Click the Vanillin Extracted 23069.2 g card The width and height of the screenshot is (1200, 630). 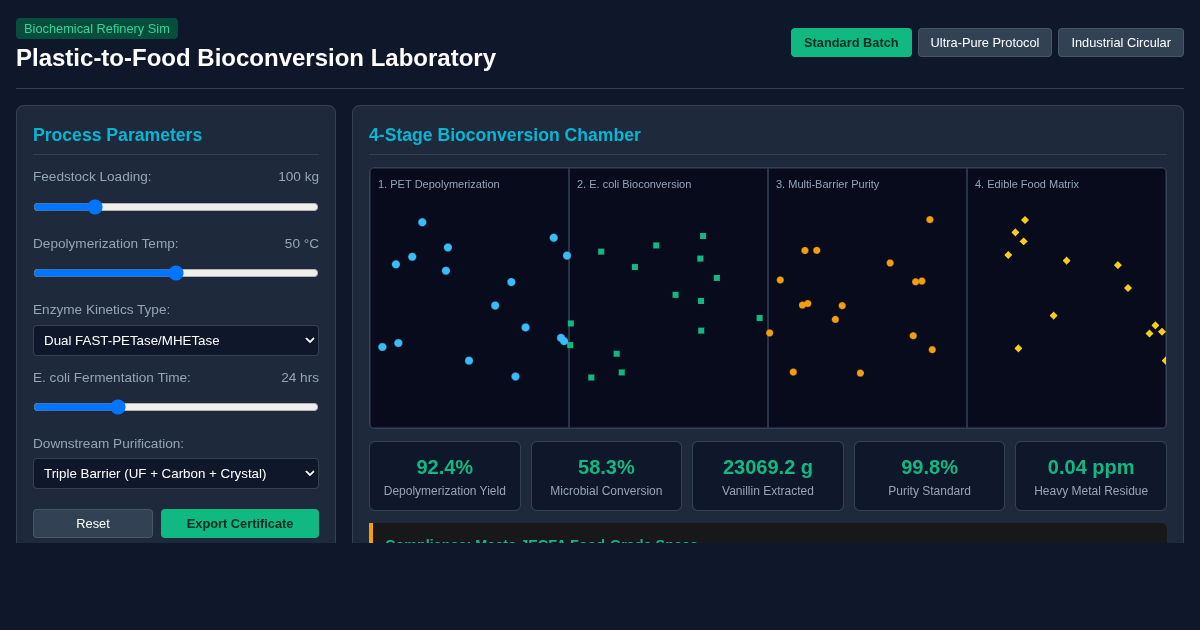[768, 476]
